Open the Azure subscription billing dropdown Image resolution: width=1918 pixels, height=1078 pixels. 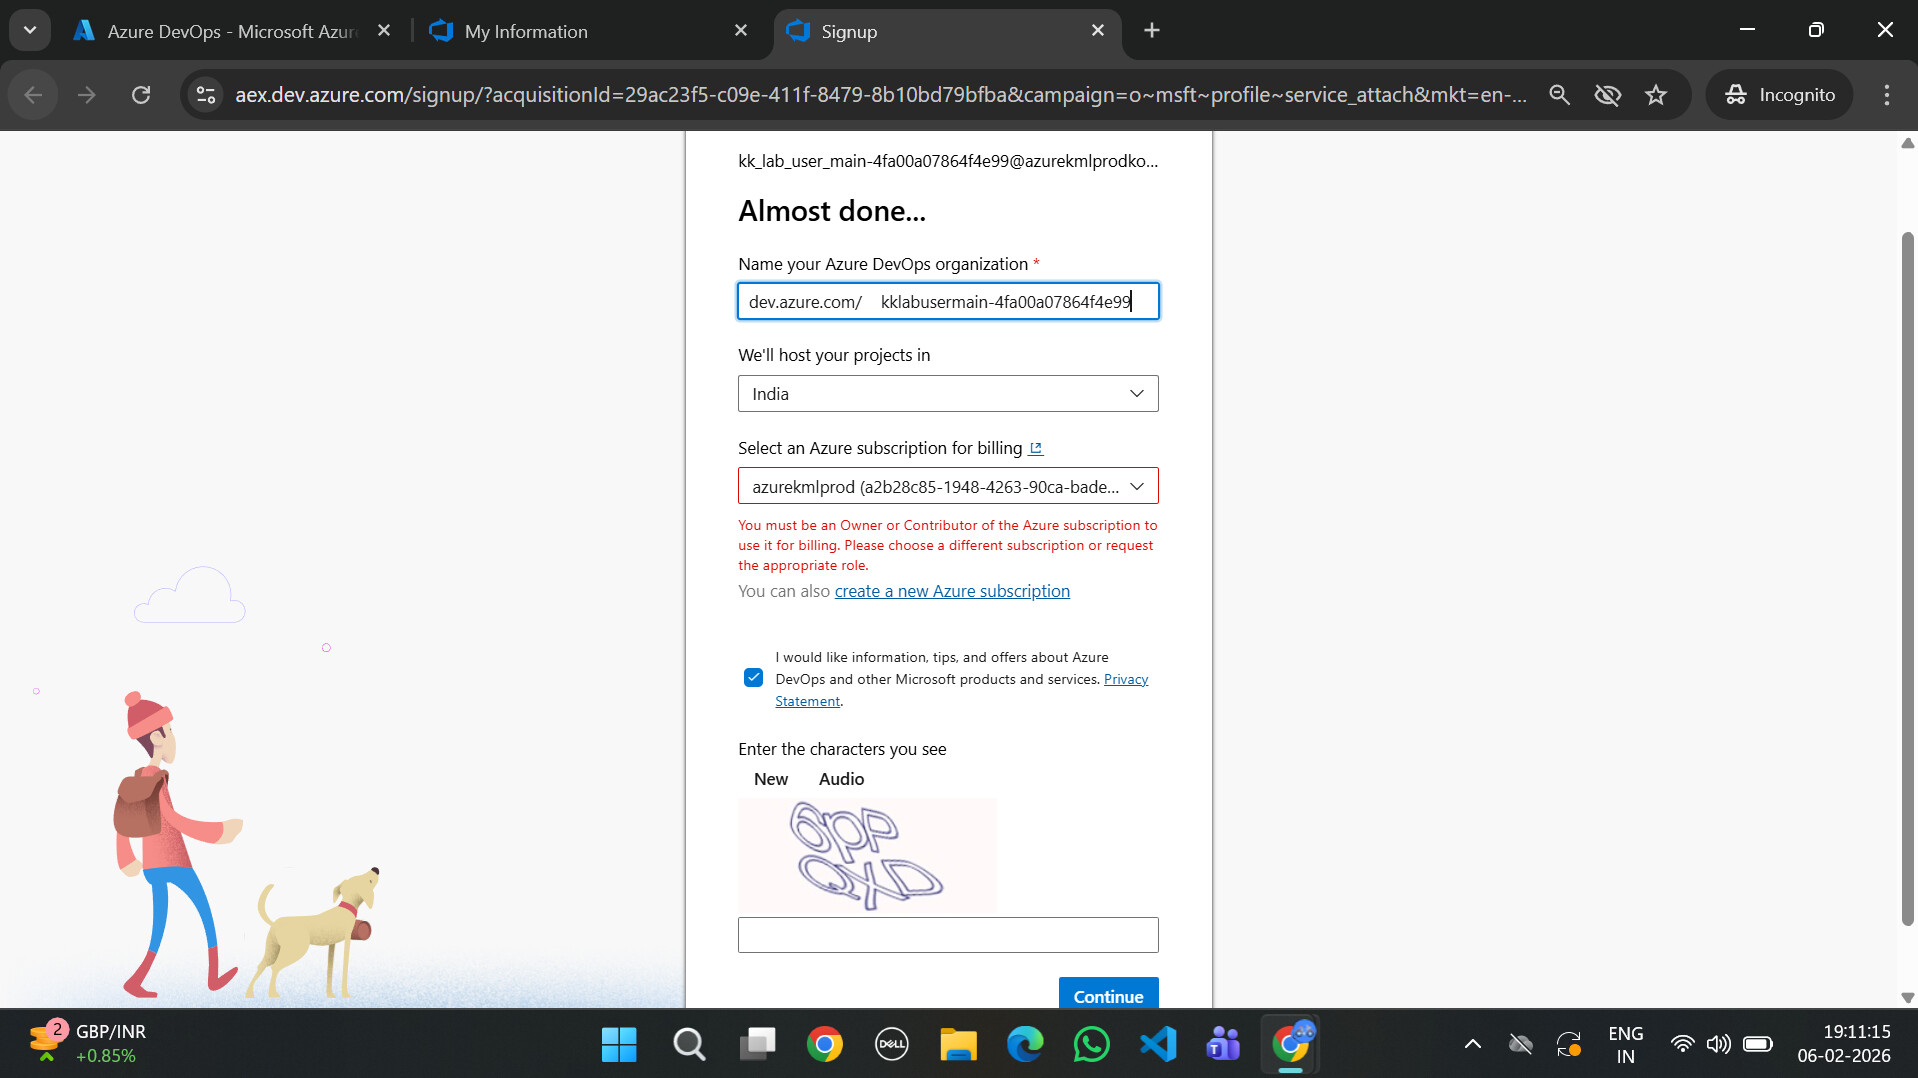[x=948, y=487]
